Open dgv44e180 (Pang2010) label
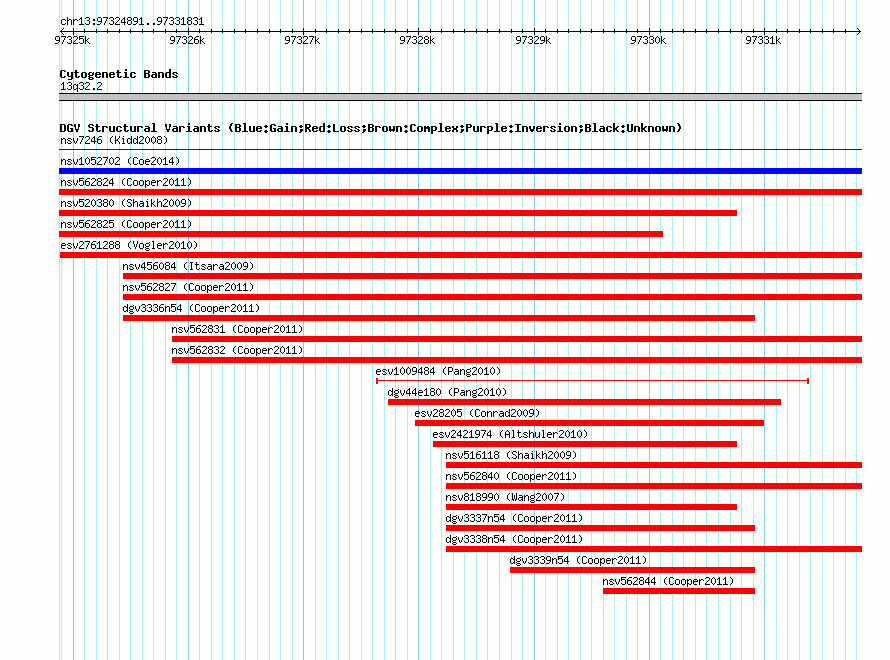Image resolution: width=890 pixels, height=660 pixels. pyautogui.click(x=447, y=392)
